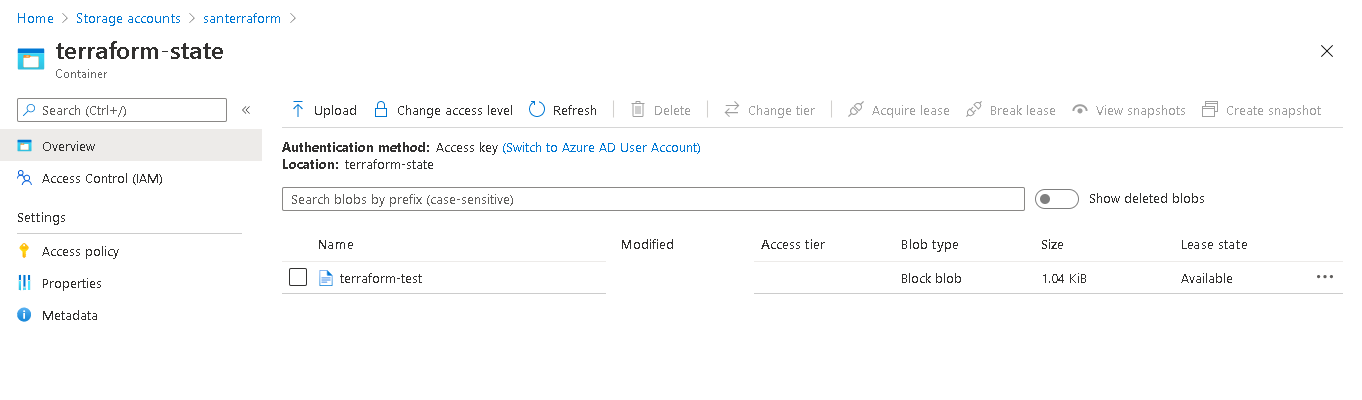Click the Access policy key icon
The image size is (1362, 400).
click(x=25, y=251)
